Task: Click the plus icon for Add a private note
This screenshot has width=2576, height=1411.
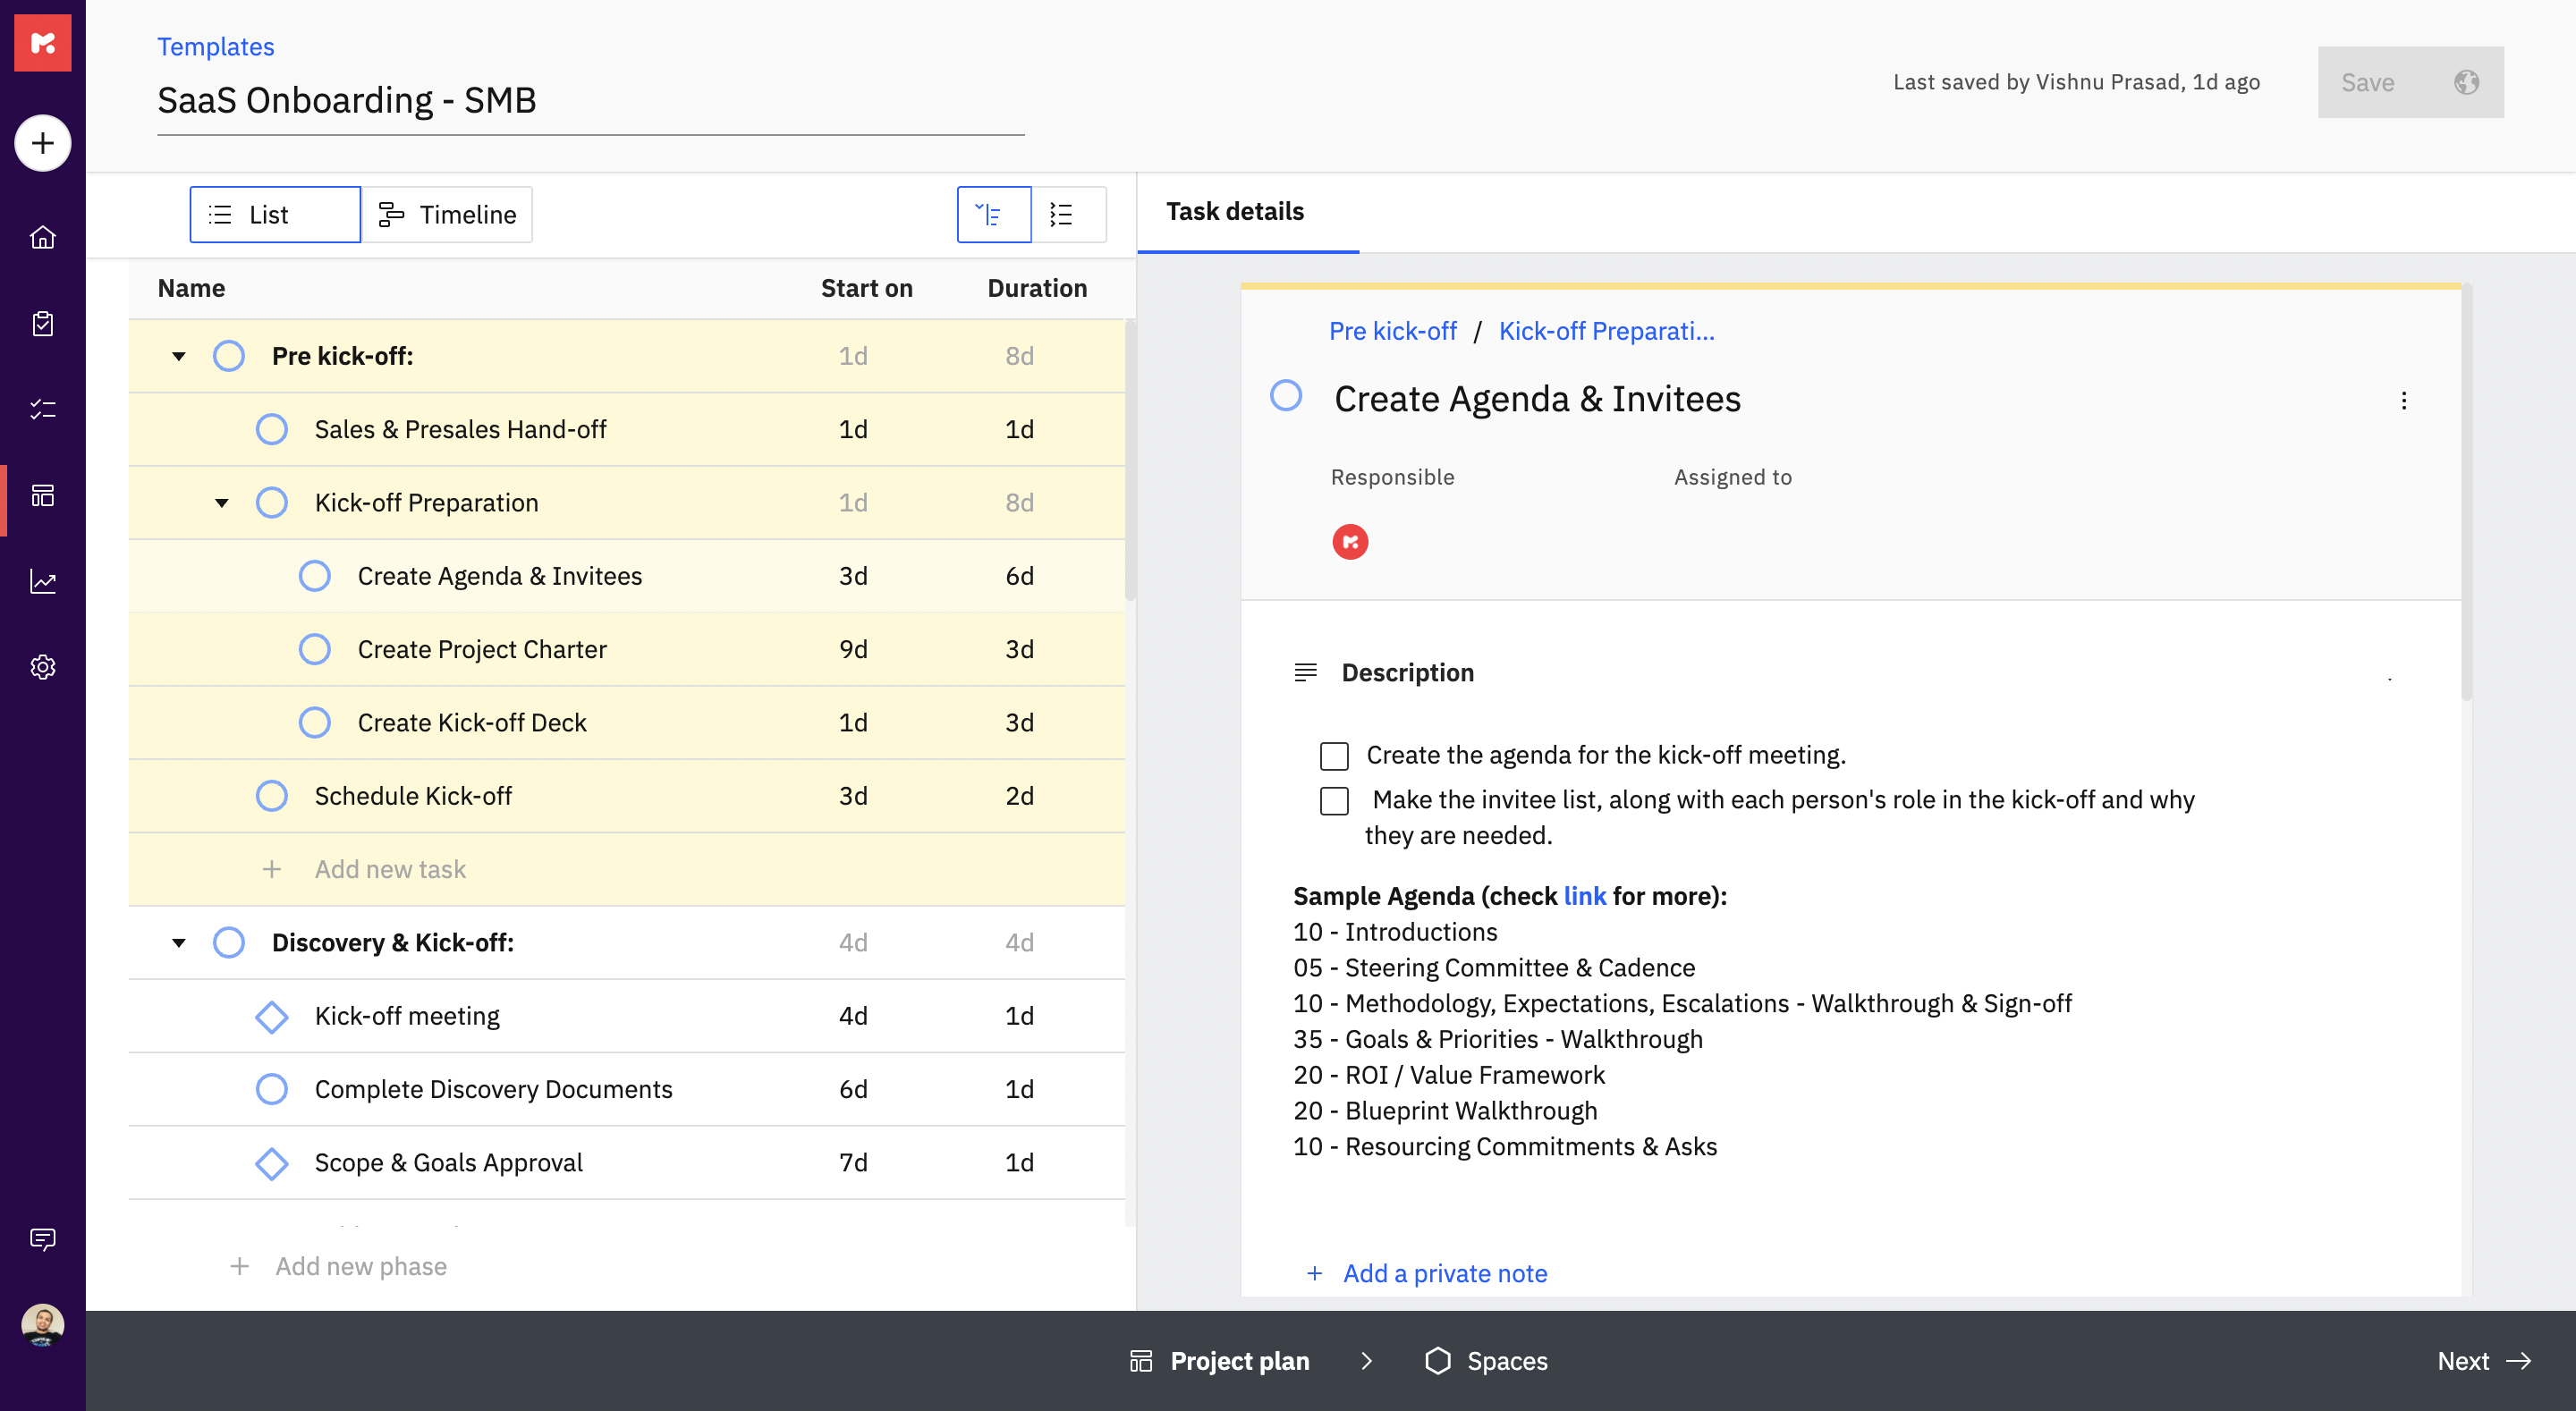Action: (x=1315, y=1273)
